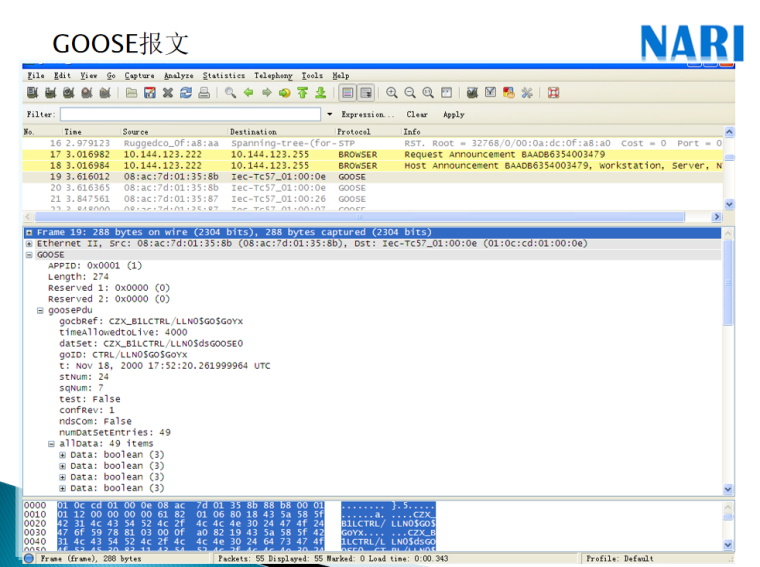Click the Print packets toolbar icon
760x567 pixels.
pyautogui.click(x=204, y=93)
